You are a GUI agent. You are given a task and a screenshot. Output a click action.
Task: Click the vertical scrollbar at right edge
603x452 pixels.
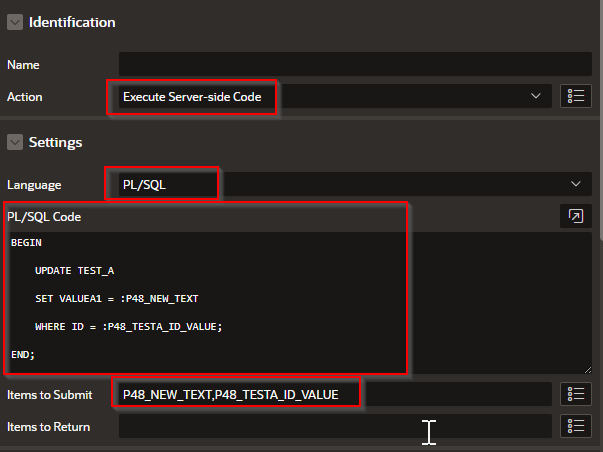pyautogui.click(x=601, y=121)
